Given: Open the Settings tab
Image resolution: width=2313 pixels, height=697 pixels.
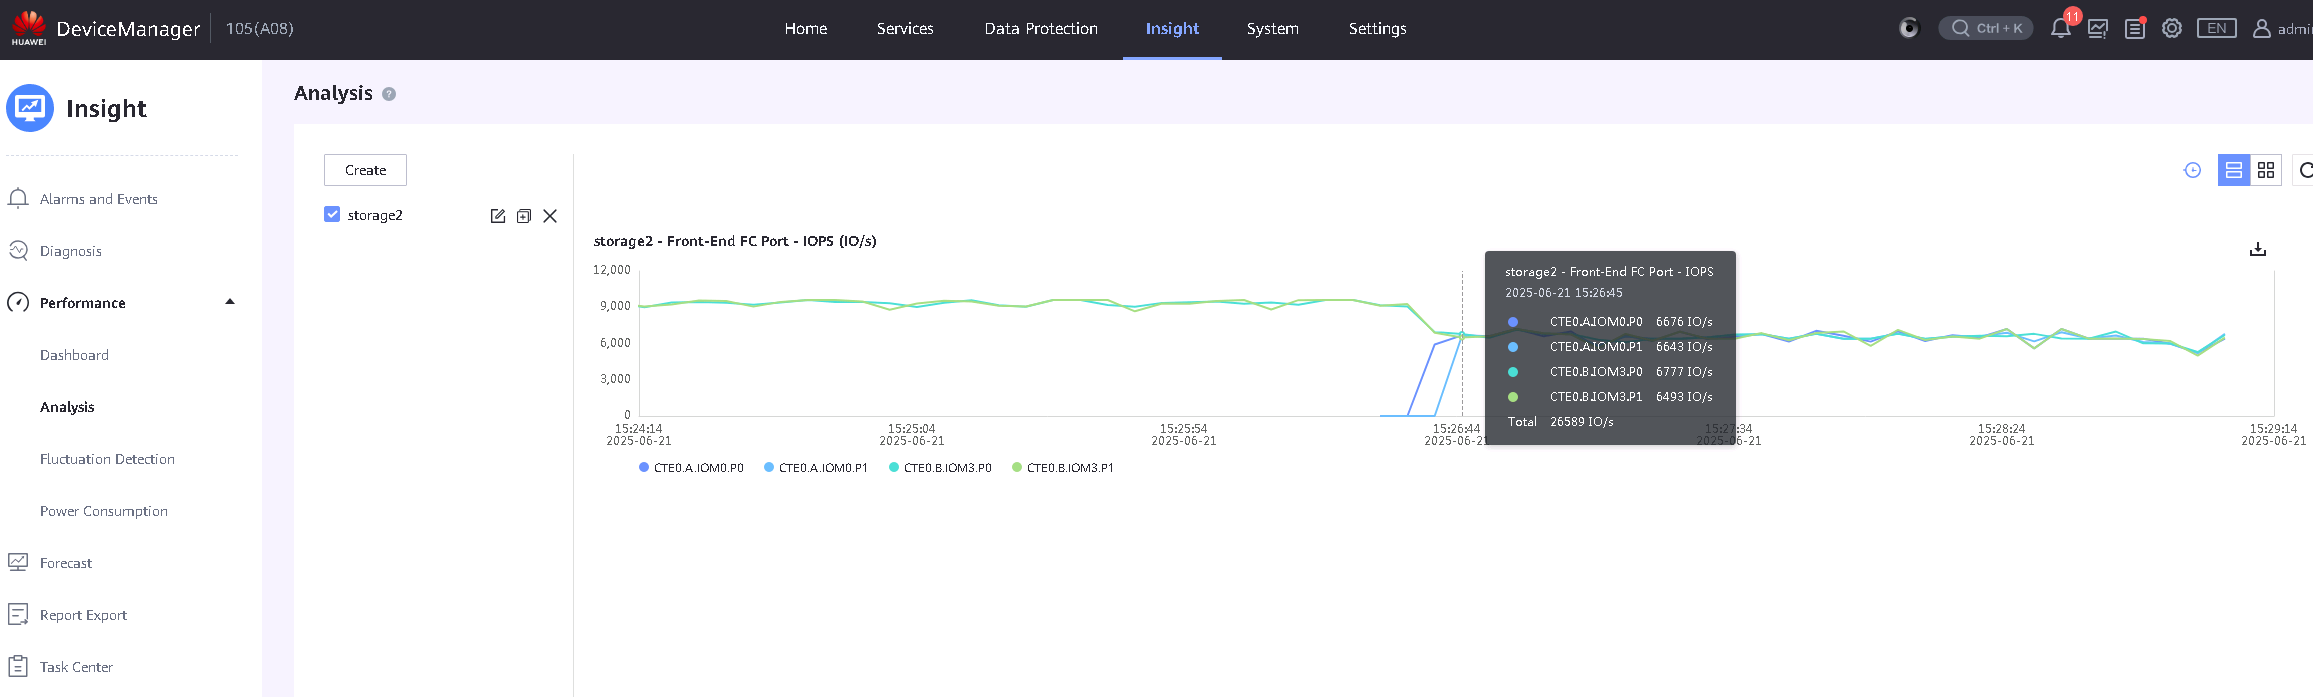Looking at the screenshot, I should [x=1377, y=29].
